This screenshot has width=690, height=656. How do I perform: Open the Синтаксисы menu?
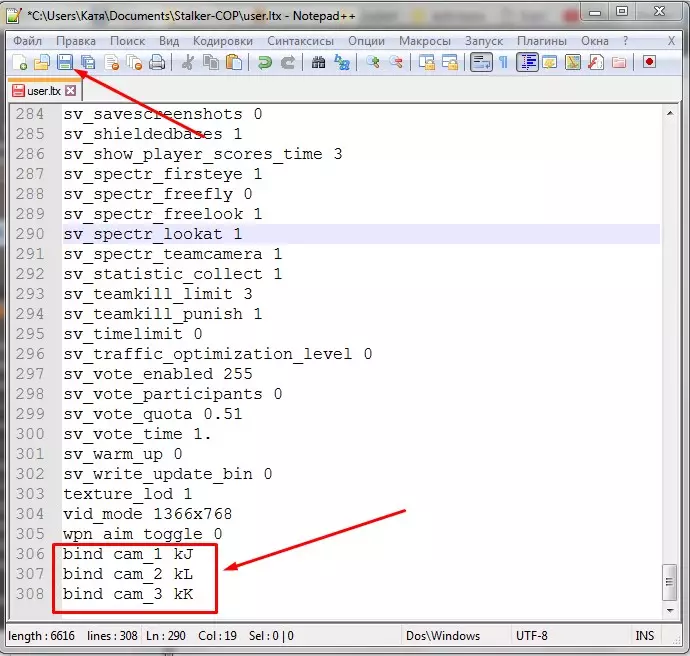[x=301, y=41]
